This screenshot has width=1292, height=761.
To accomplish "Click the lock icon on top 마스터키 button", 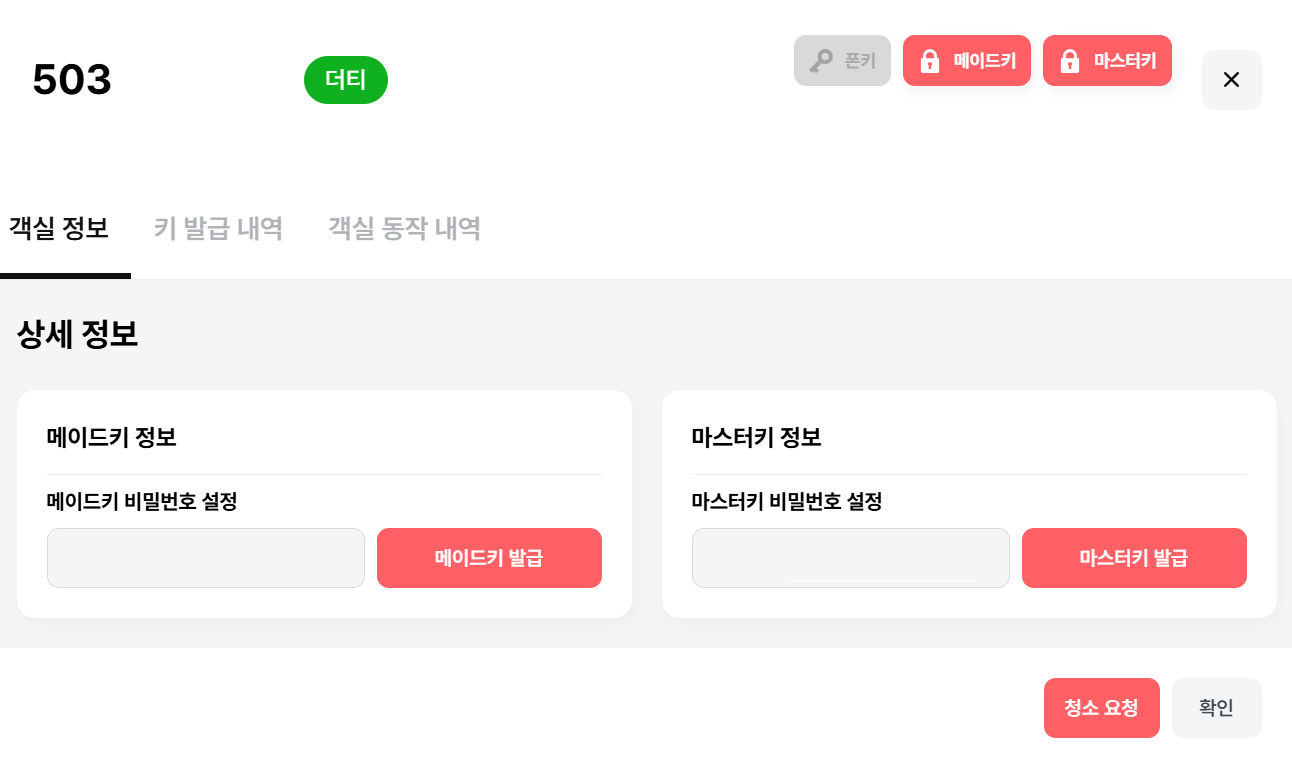I will (x=1070, y=61).
